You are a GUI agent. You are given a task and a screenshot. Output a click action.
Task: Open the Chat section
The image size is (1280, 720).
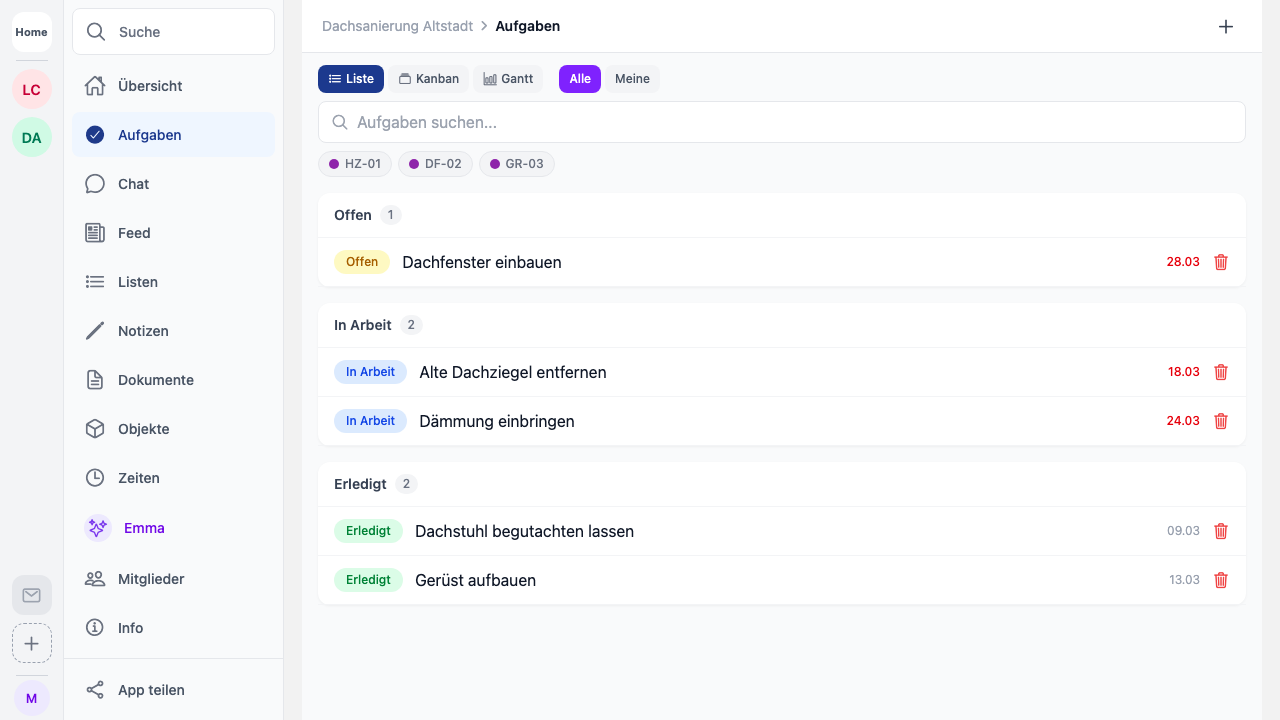(131, 184)
